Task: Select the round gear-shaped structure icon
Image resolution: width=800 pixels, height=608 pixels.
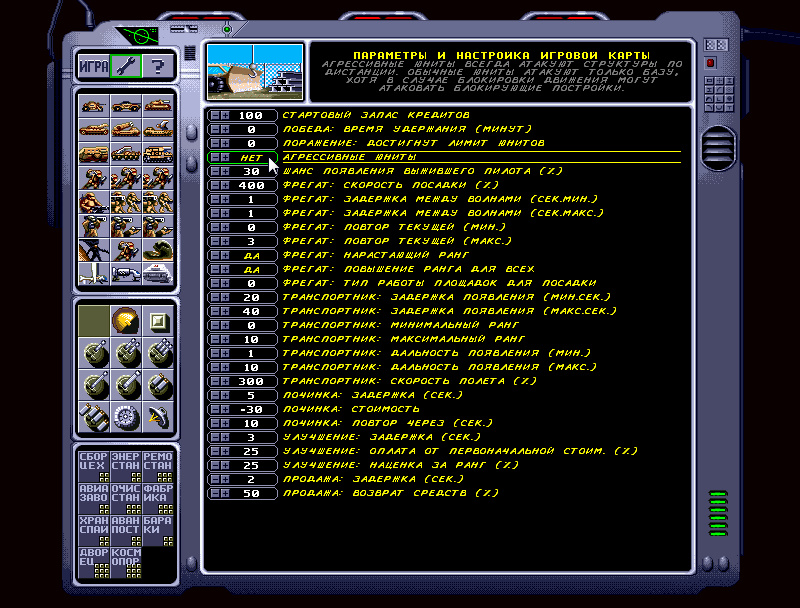Action: coord(126,417)
